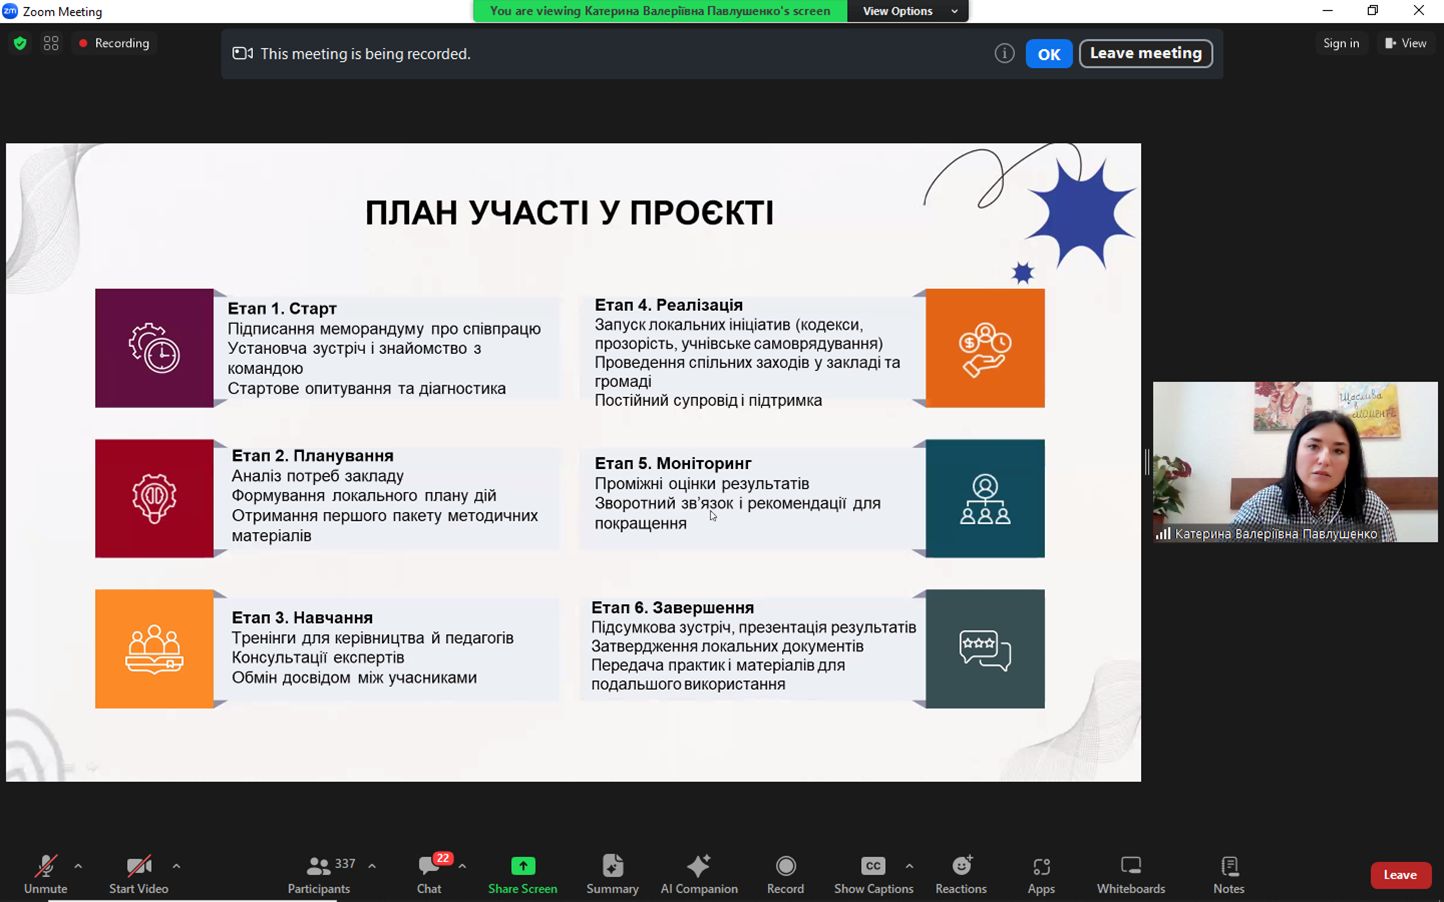The width and height of the screenshot is (1444, 902).
Task: Click the green Share Screen icon
Action: (523, 866)
